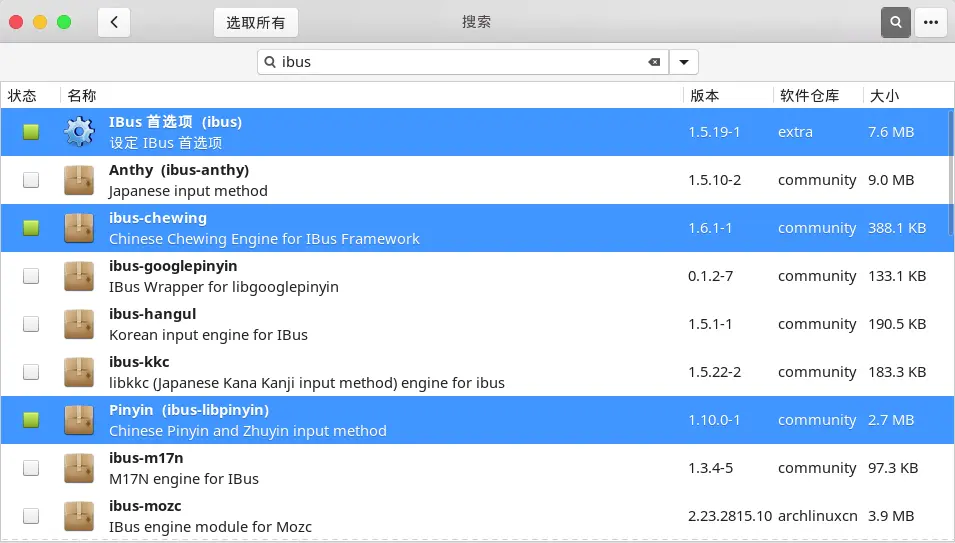Screen dimensions: 955x543
Task: Uncheck the ibus-chewing status checkbox
Action: point(31,228)
